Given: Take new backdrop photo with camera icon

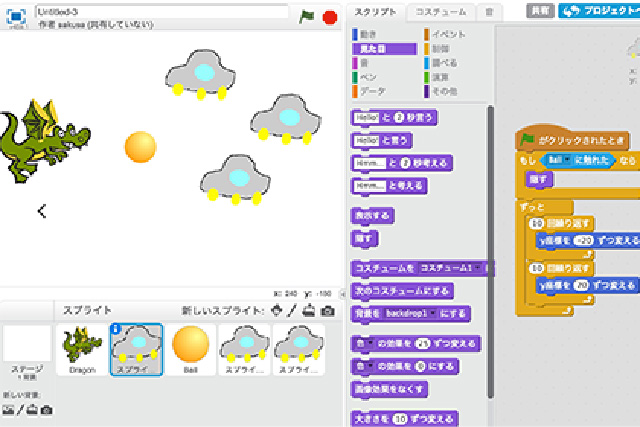Looking at the screenshot, I should click(x=47, y=409).
